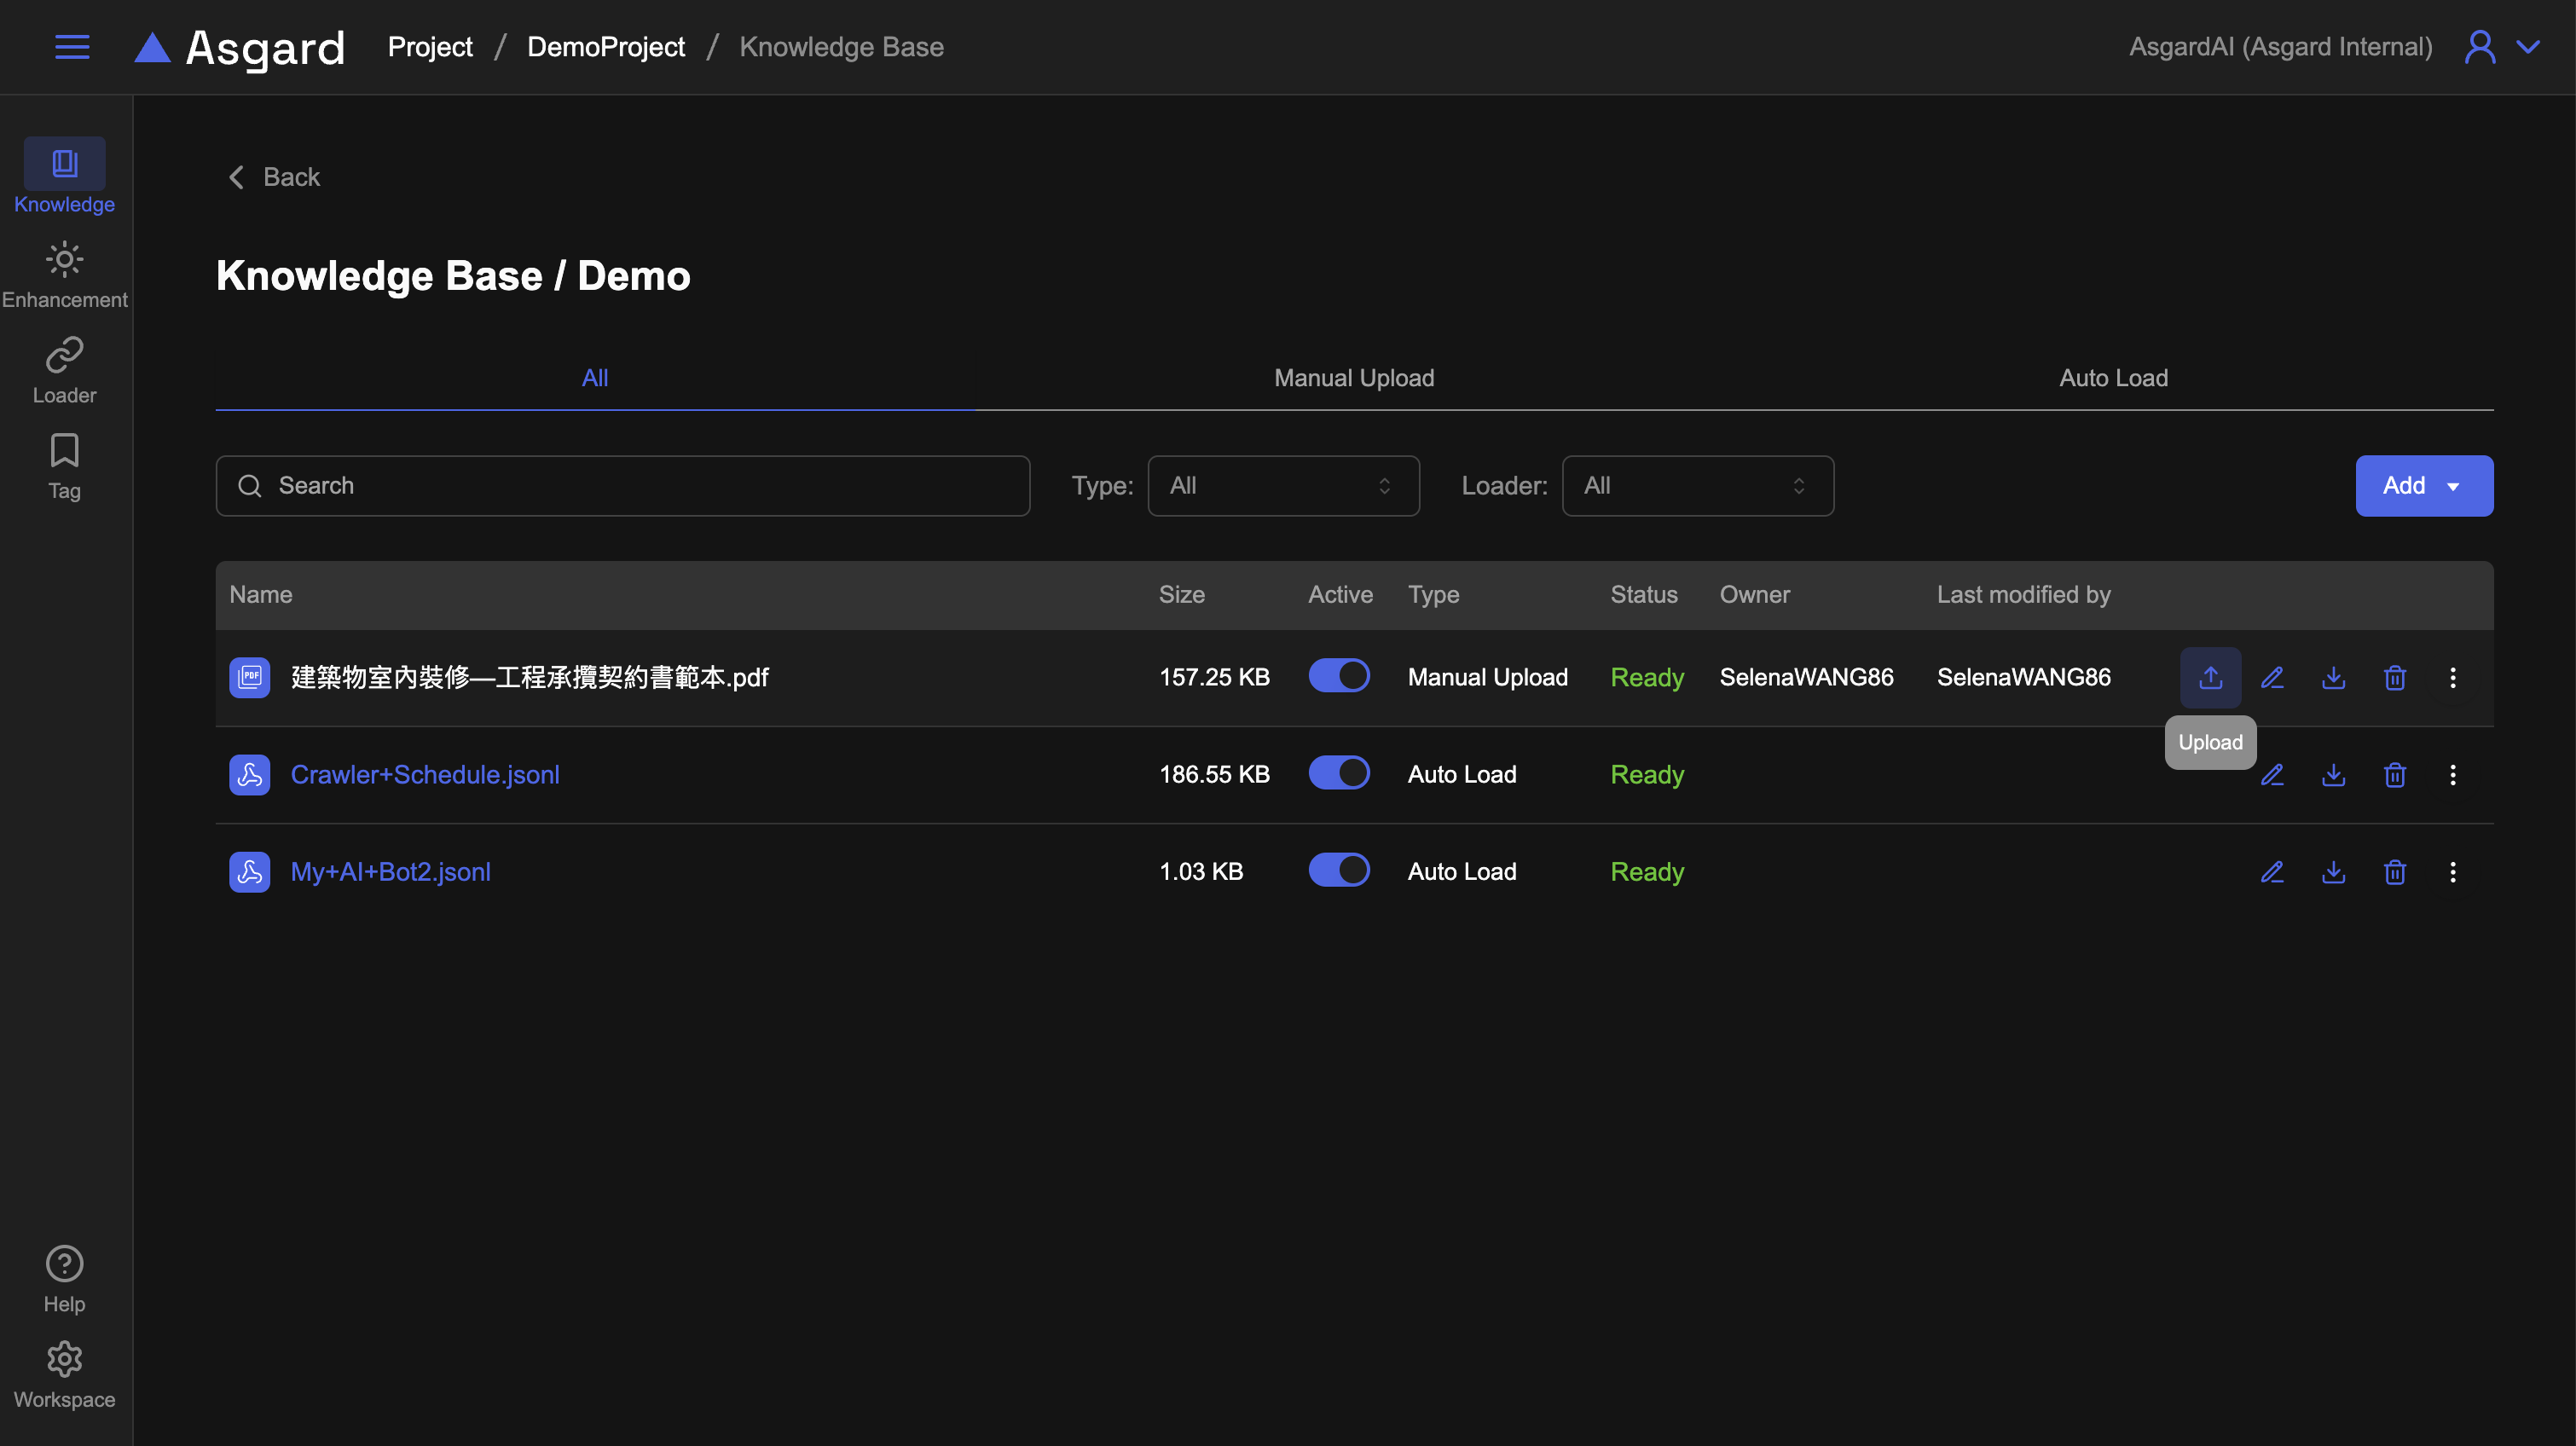The image size is (2576, 1446).
Task: Click the Upload icon for the PDF row
Action: (x=2210, y=677)
